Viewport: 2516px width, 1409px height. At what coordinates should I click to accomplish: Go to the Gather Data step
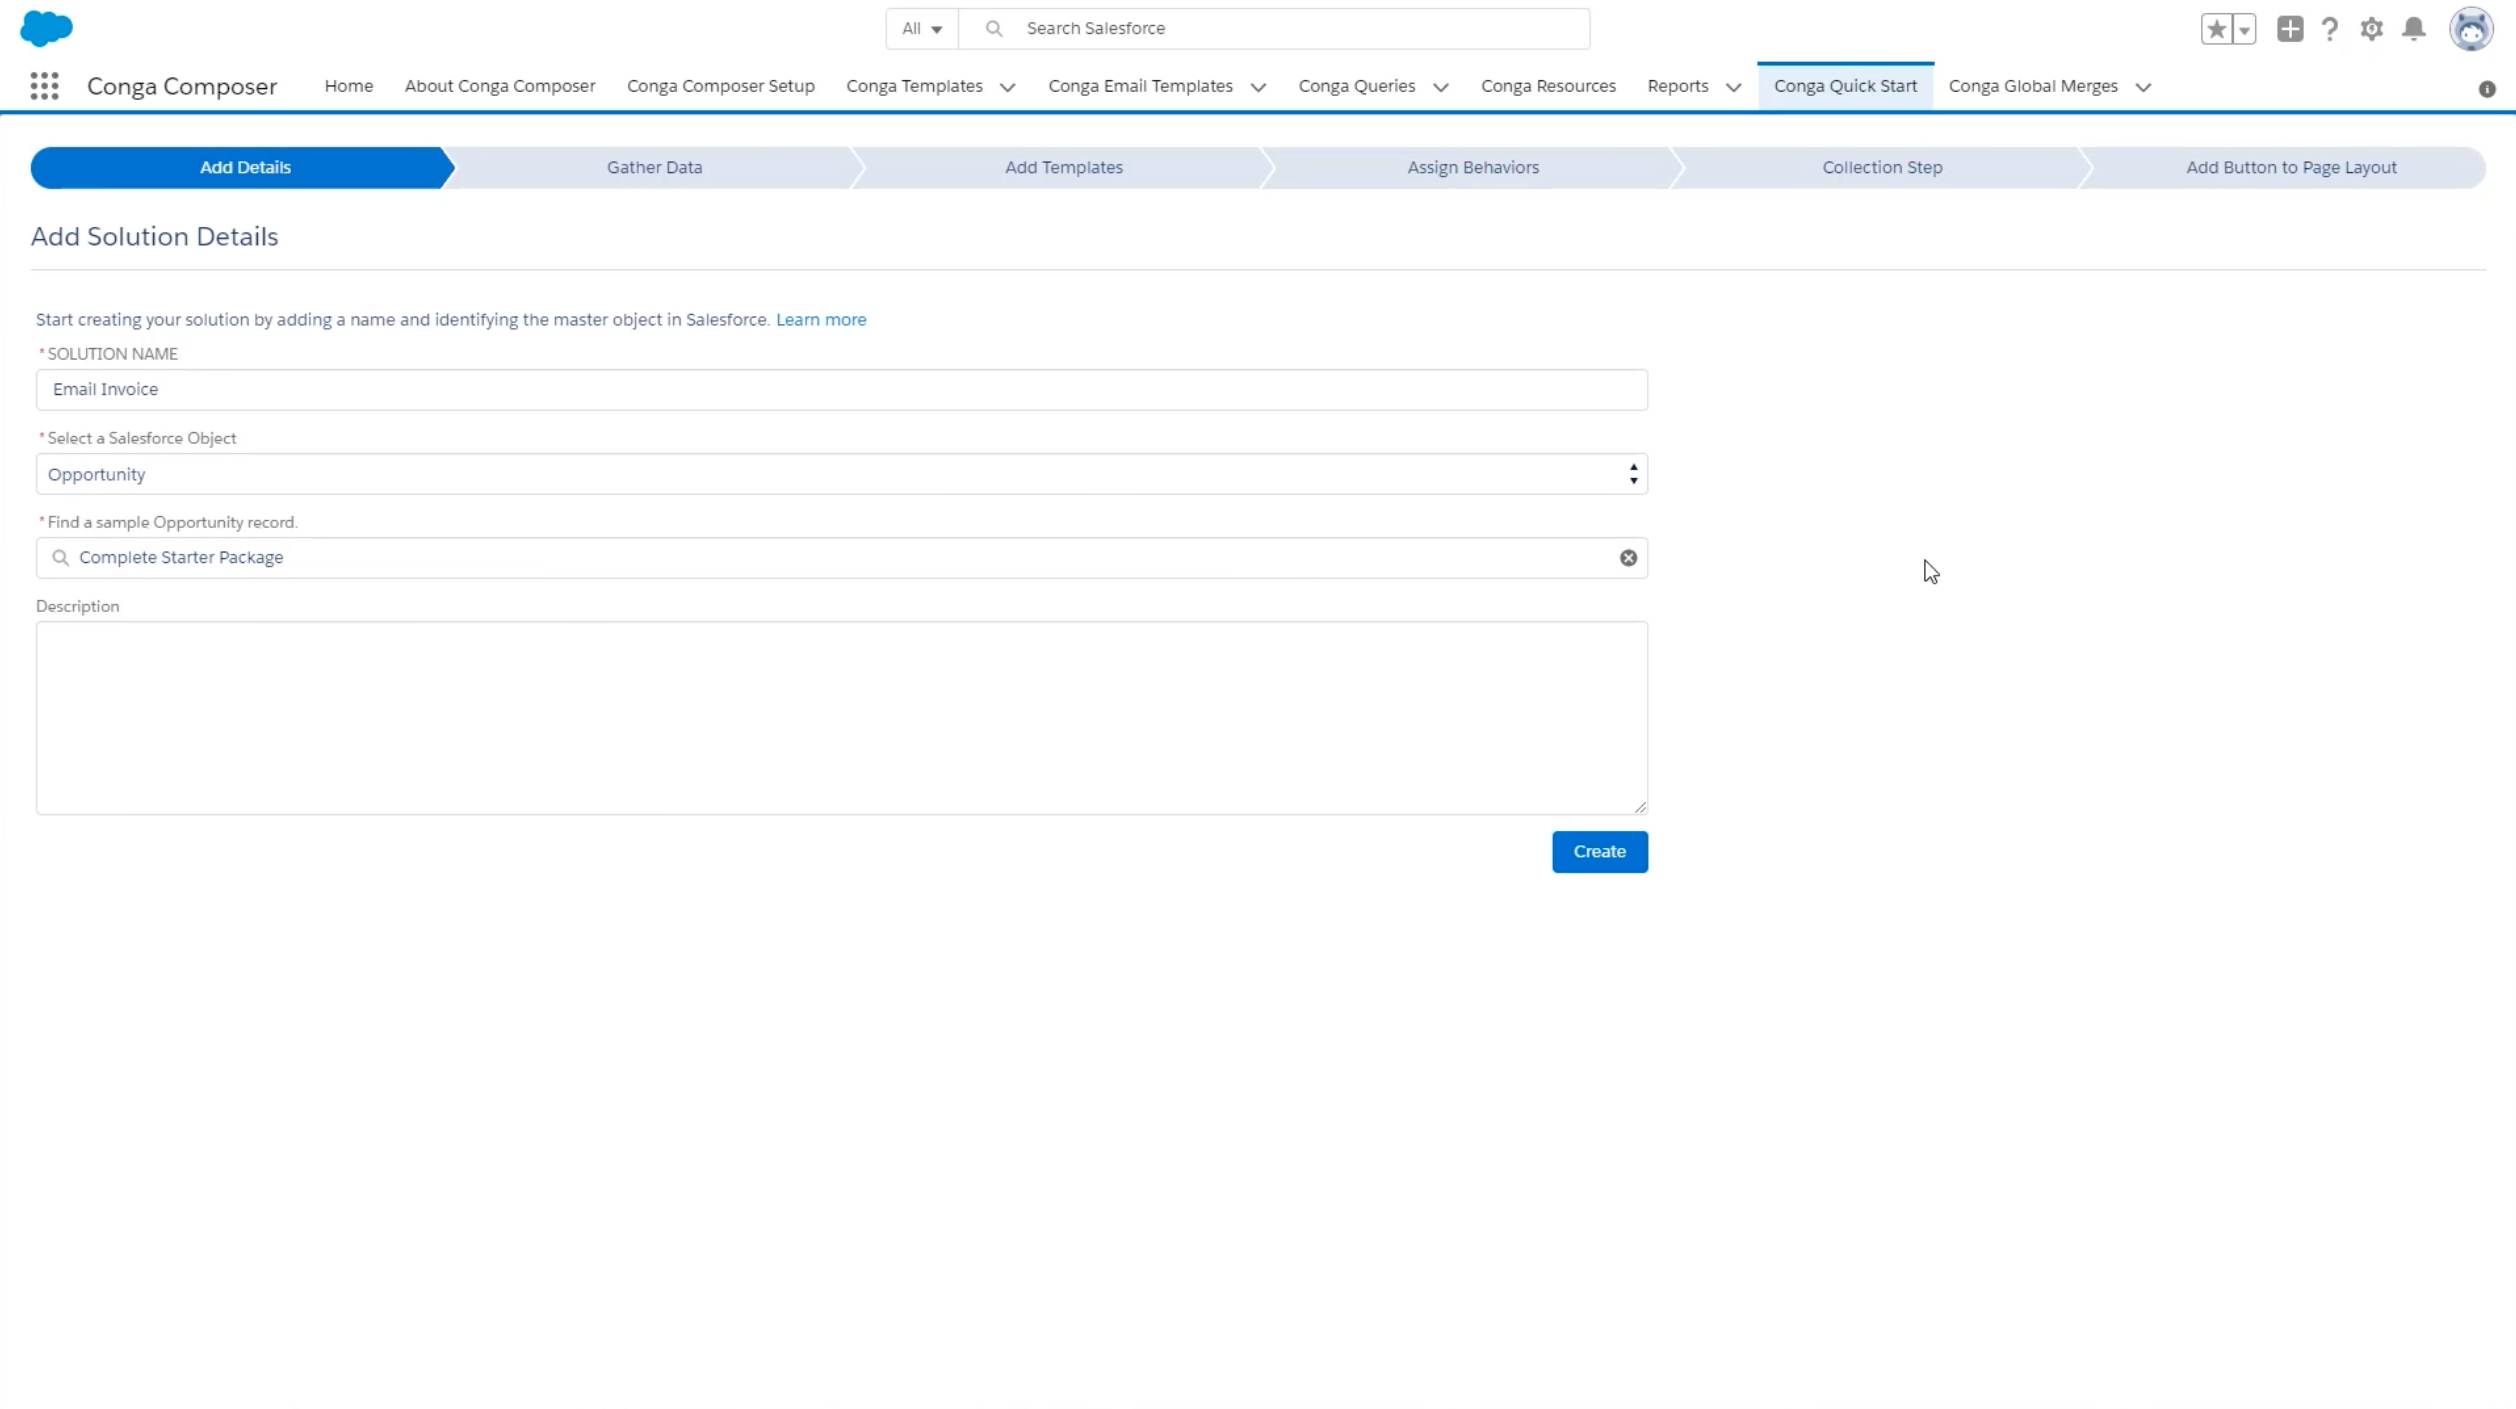click(x=654, y=167)
